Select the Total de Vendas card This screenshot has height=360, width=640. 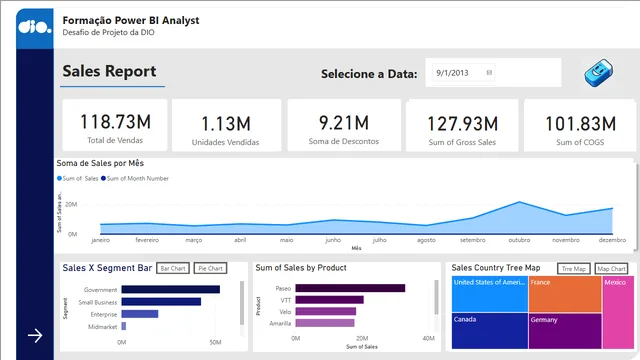click(115, 125)
